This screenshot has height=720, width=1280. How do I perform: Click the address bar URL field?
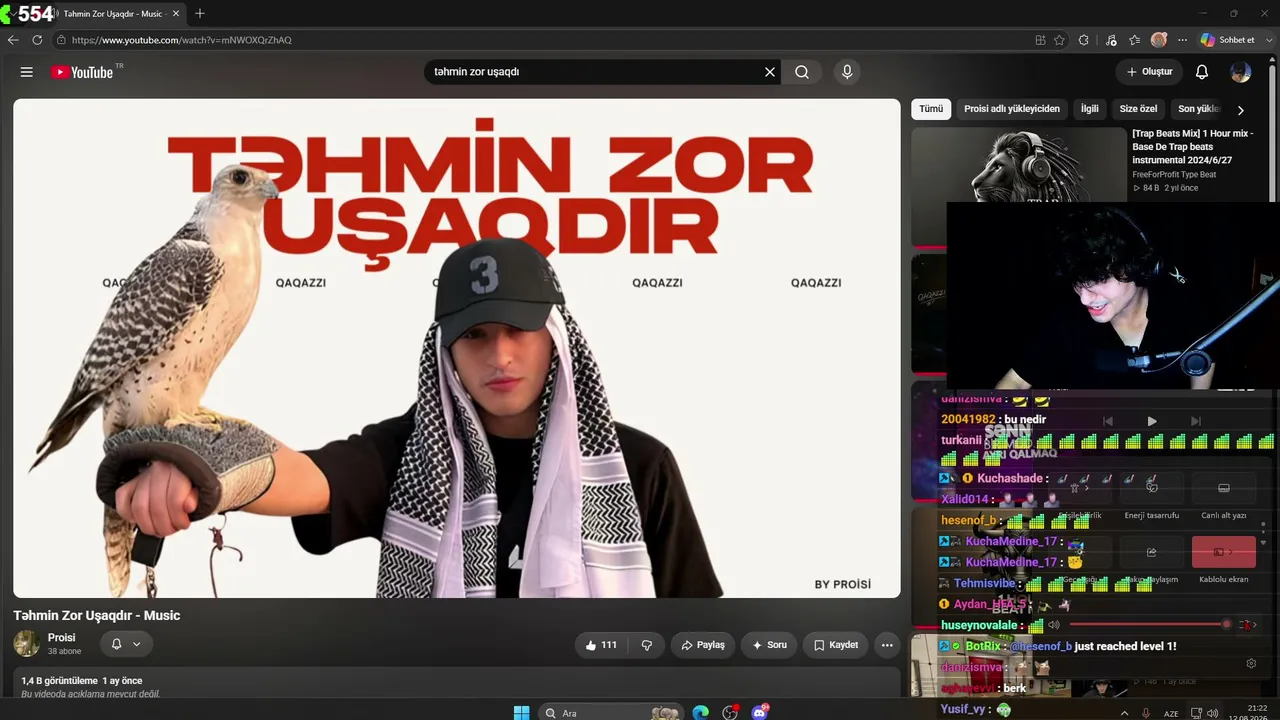click(x=540, y=40)
